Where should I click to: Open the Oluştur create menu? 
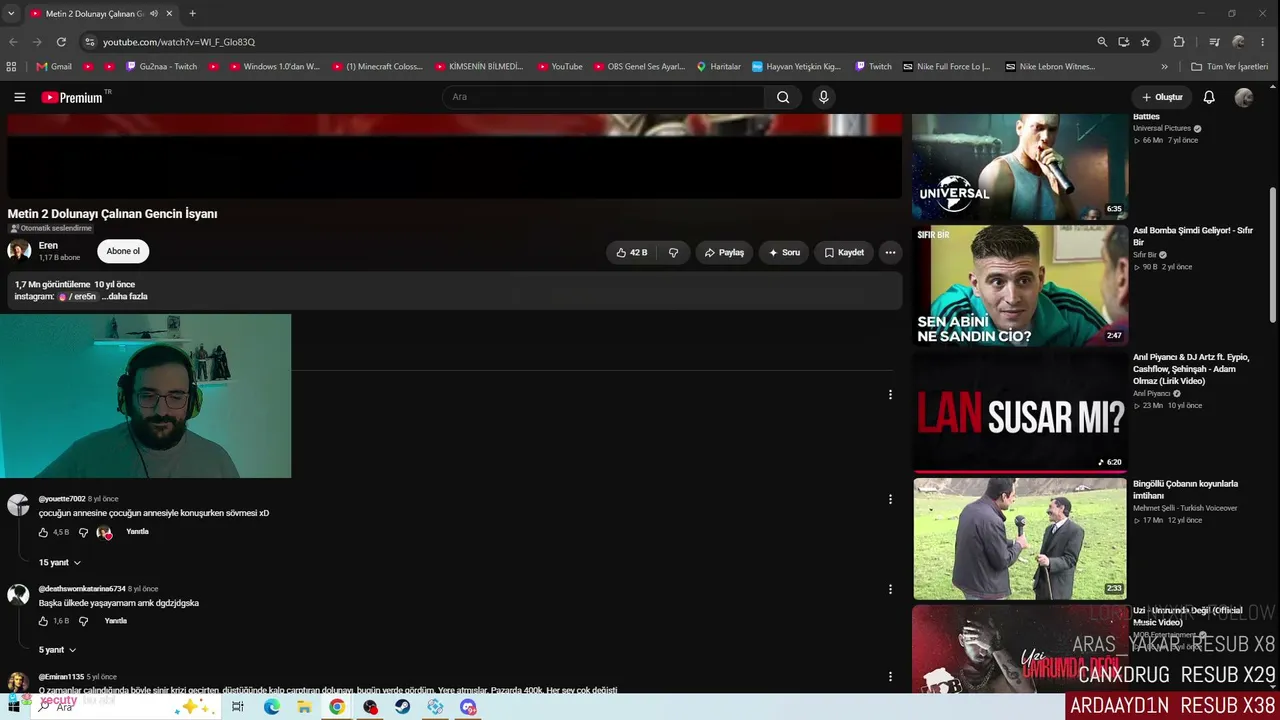click(x=1162, y=97)
